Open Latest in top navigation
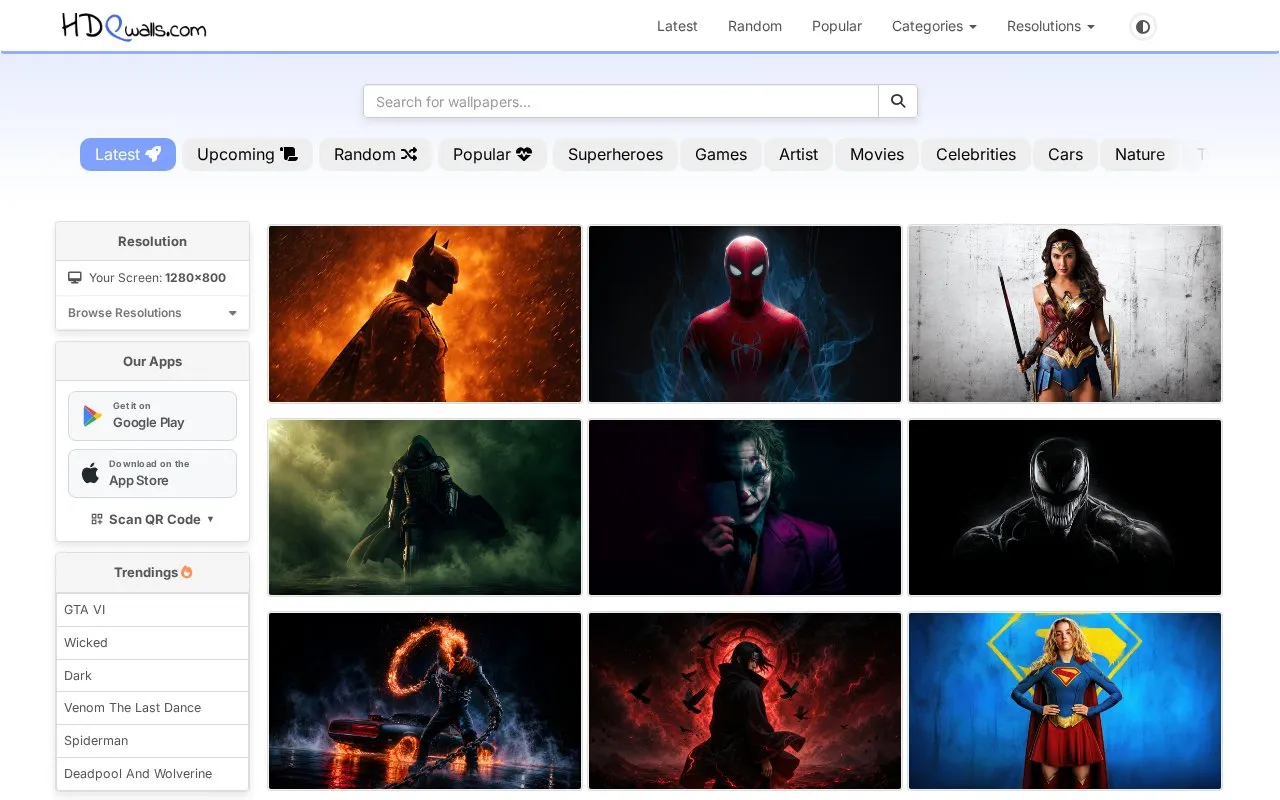This screenshot has width=1280, height=800. coord(677,26)
